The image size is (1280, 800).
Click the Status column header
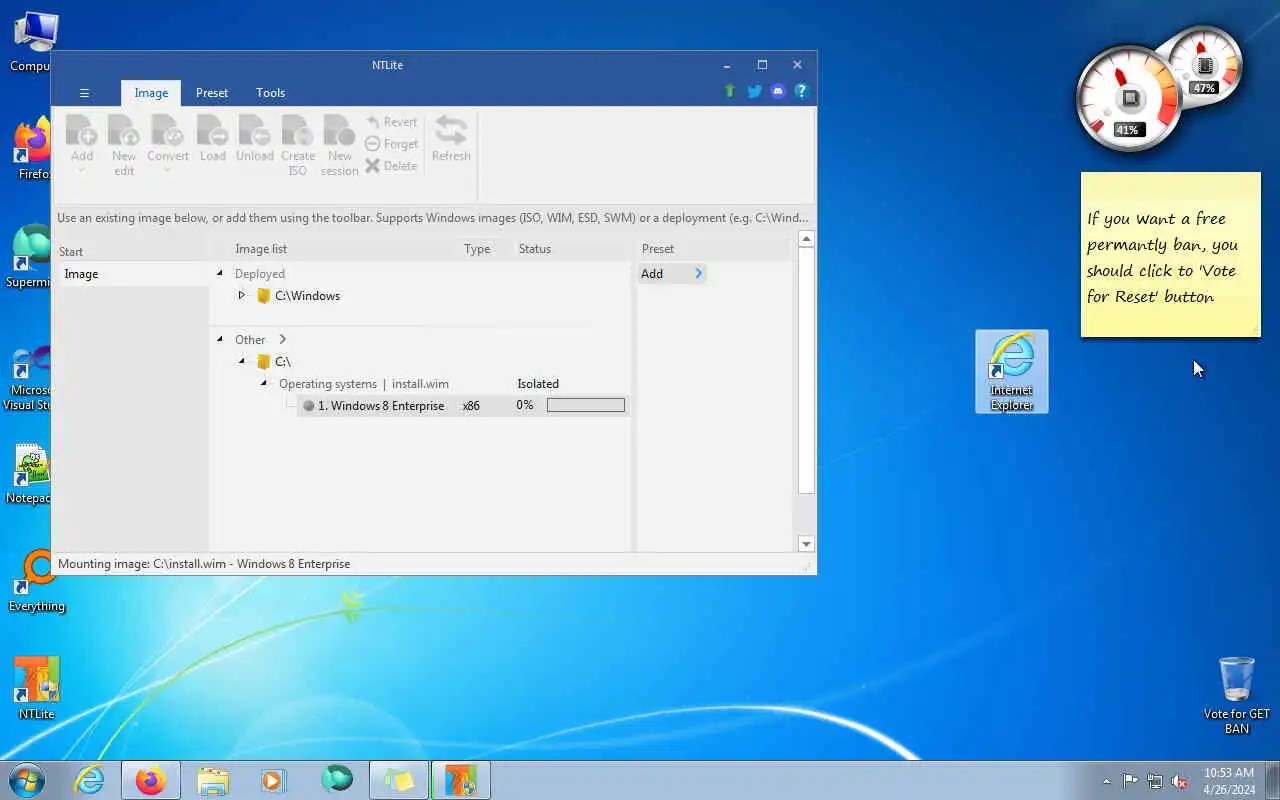pyautogui.click(x=535, y=249)
